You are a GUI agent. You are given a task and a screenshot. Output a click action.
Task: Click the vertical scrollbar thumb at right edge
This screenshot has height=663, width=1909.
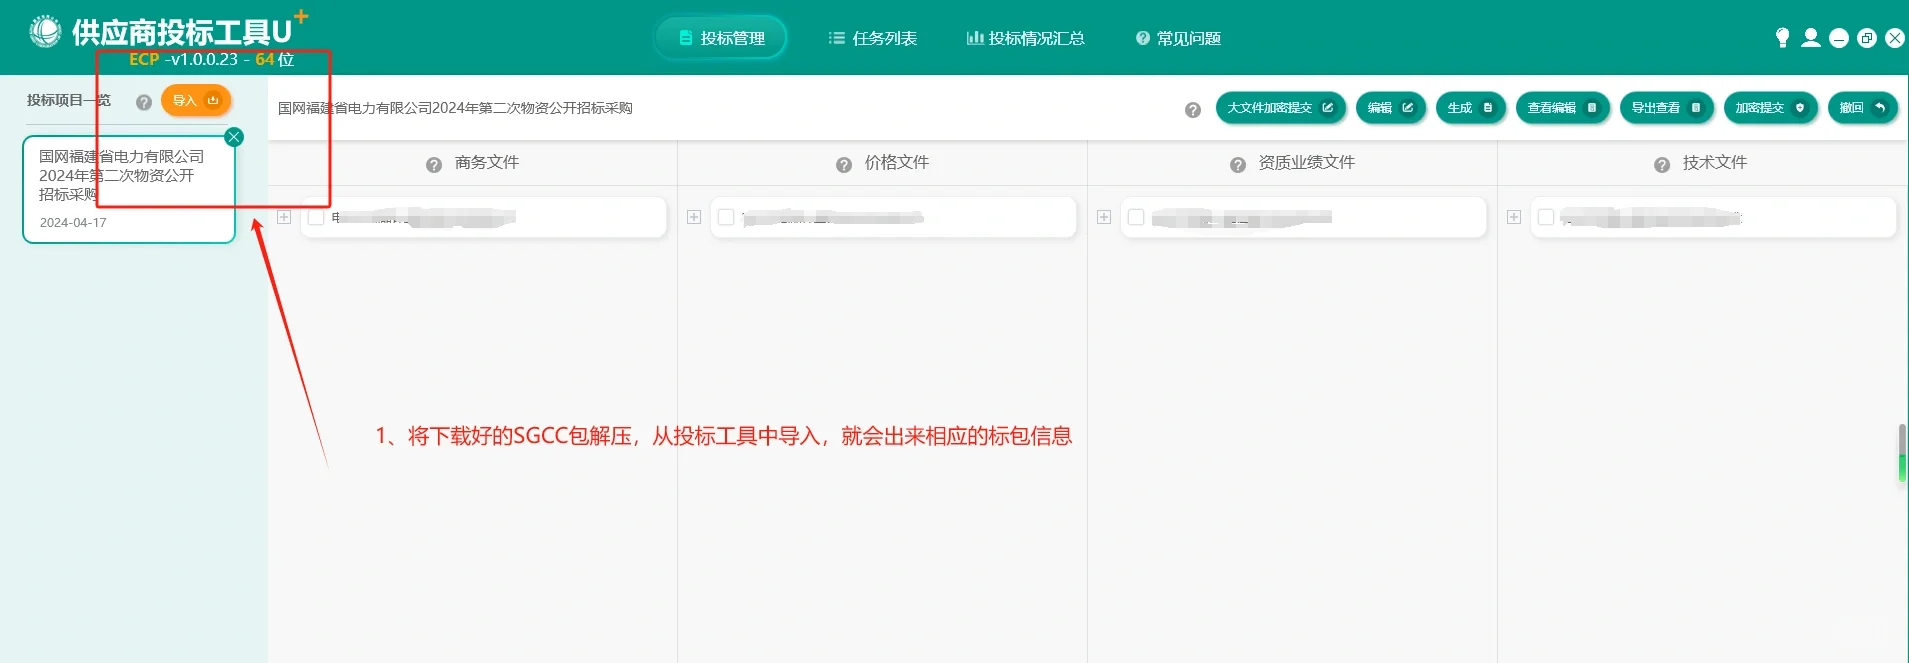tap(1902, 453)
